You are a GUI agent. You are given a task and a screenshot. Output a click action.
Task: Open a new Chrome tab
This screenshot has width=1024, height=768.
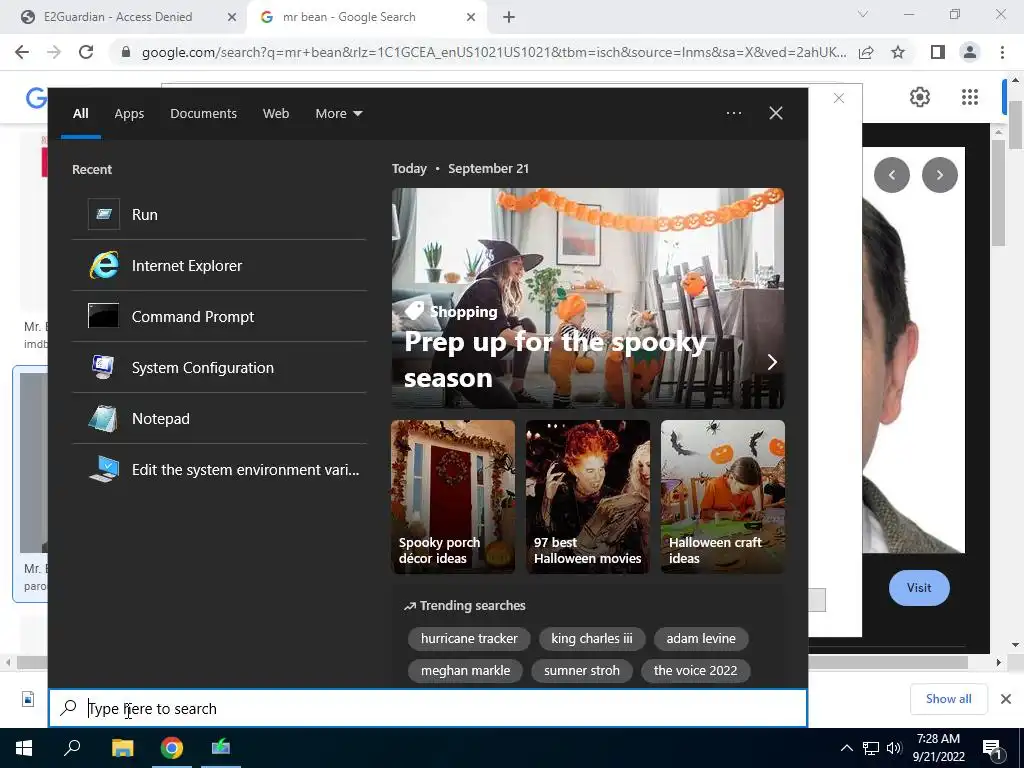pyautogui.click(x=509, y=18)
